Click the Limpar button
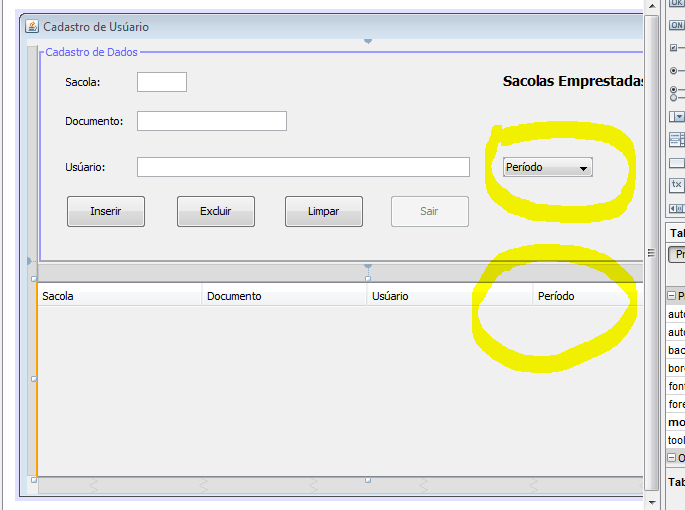 click(x=324, y=212)
